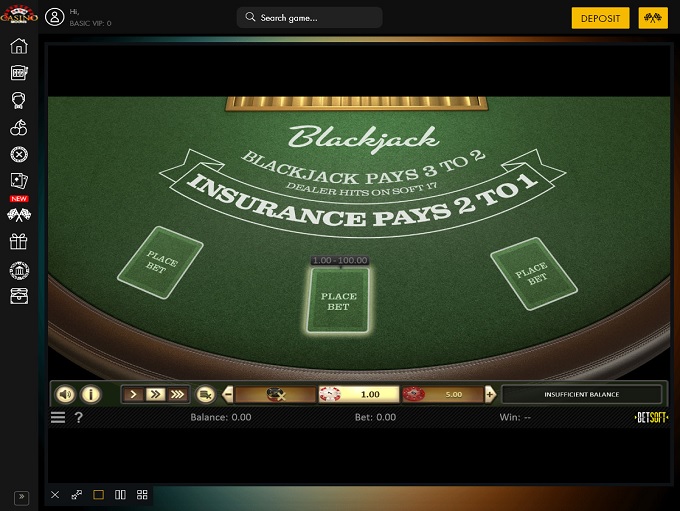Click the cherries icon in sidebar
680x511 pixels.
[x=18, y=128]
